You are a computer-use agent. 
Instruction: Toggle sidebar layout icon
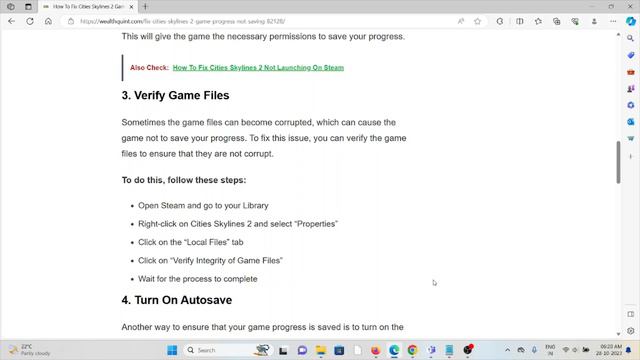click(631, 314)
